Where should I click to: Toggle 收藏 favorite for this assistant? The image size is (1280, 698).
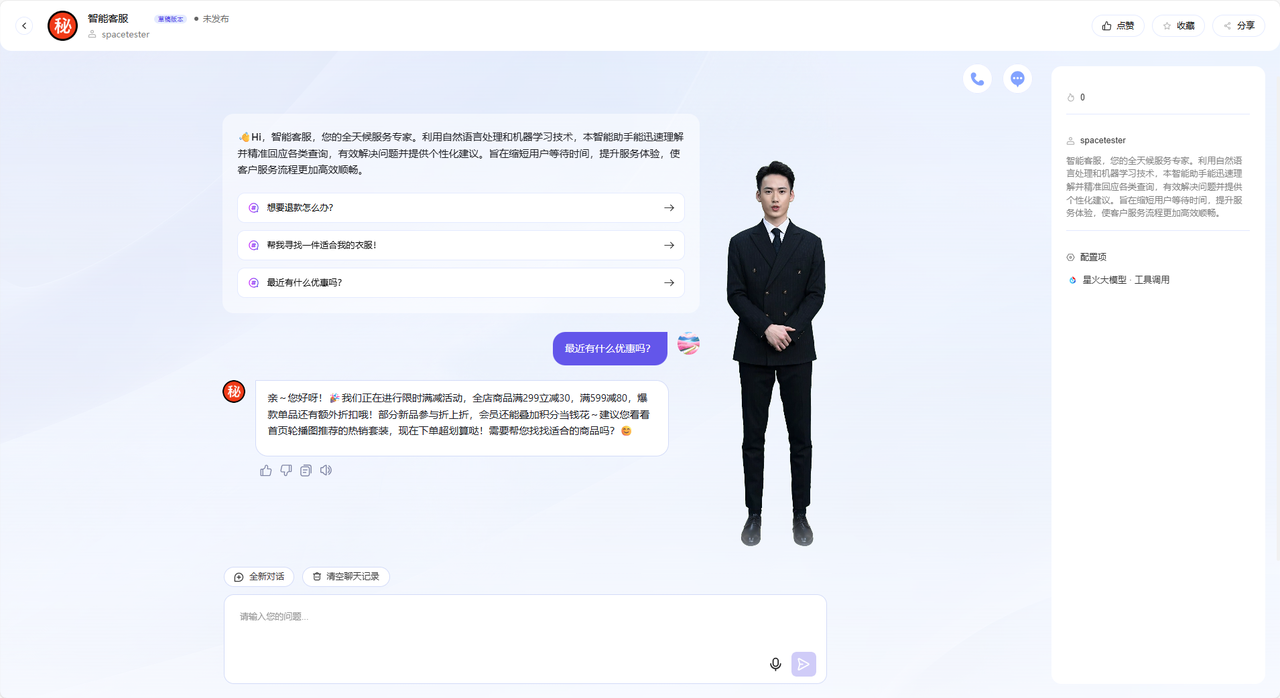coord(1178,26)
